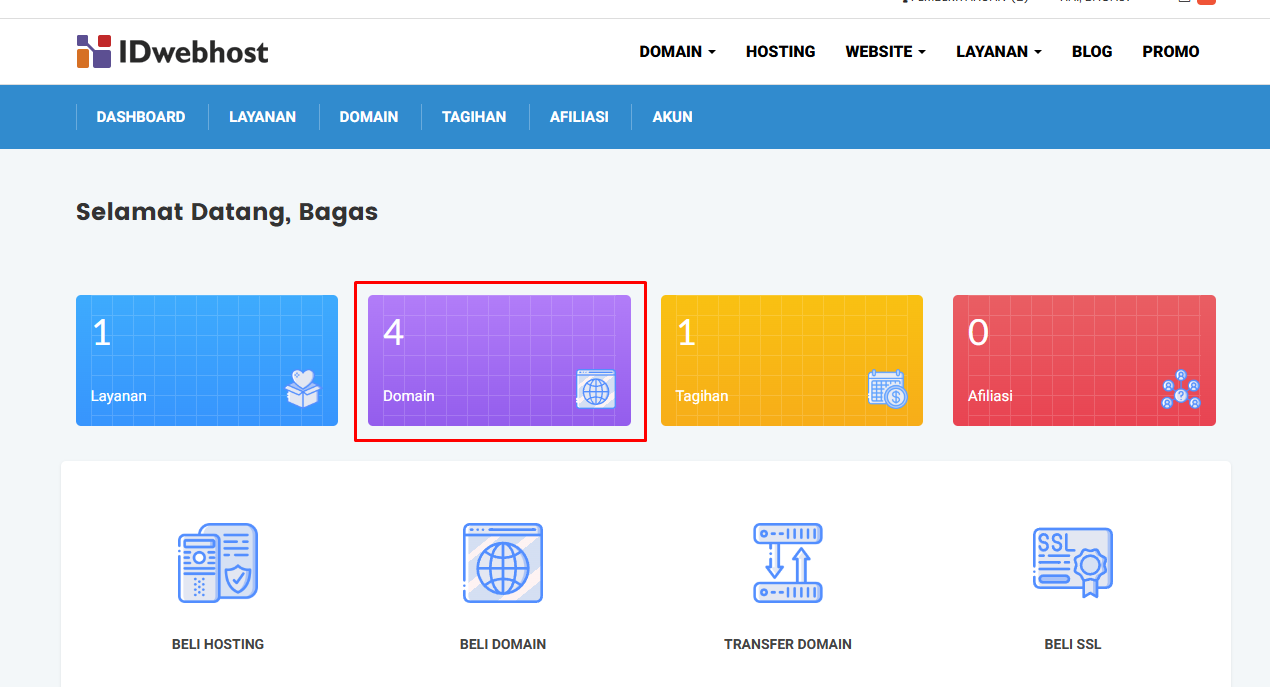Click the TRANSFER DOMAIN link
The image size is (1270, 687).
[788, 644]
